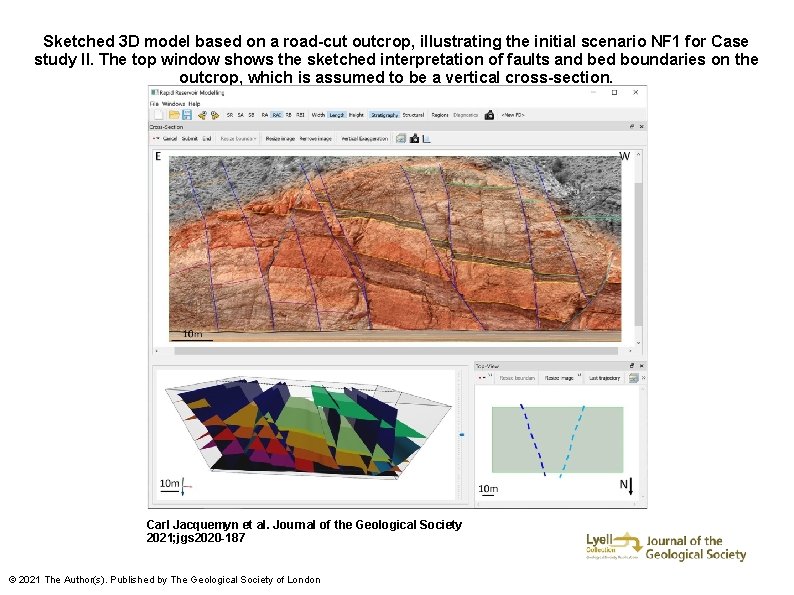The height and width of the screenshot is (595, 794).
Task: Take a snapshot with the main toolbar camera icon
Action: point(489,115)
